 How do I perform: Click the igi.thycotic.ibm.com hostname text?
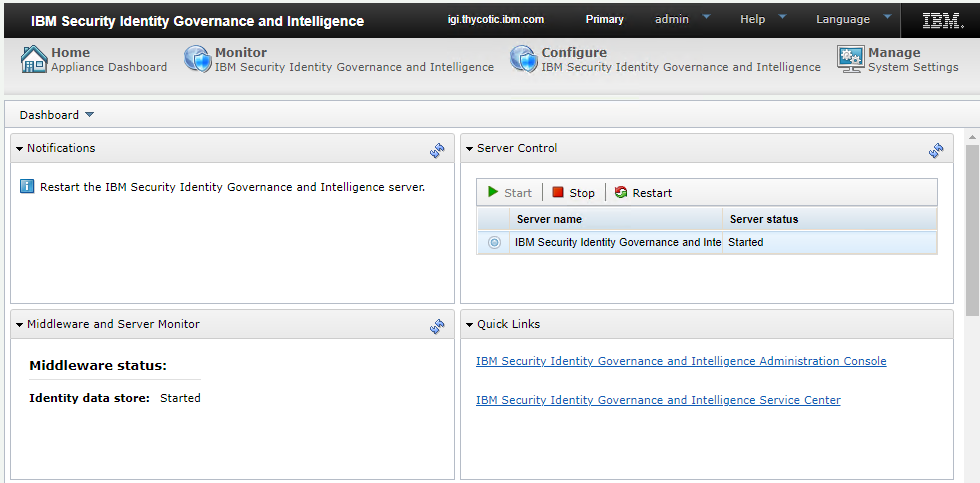pos(496,19)
